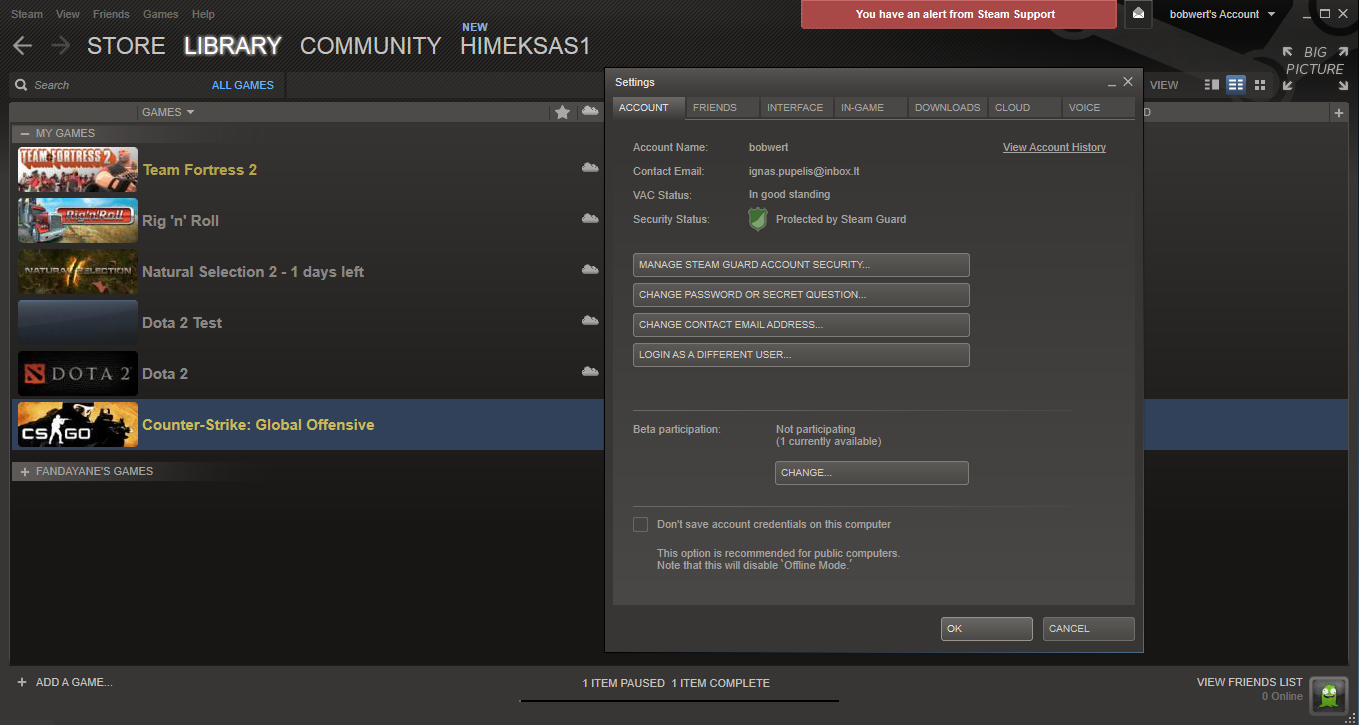Click the beta participation Change button

coord(872,473)
